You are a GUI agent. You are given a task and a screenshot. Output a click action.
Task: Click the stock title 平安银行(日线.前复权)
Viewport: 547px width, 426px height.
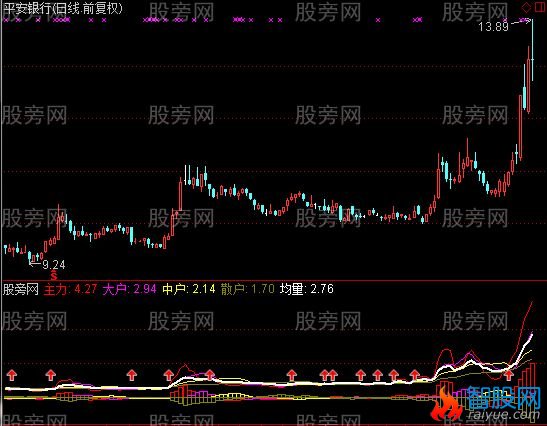point(63,8)
